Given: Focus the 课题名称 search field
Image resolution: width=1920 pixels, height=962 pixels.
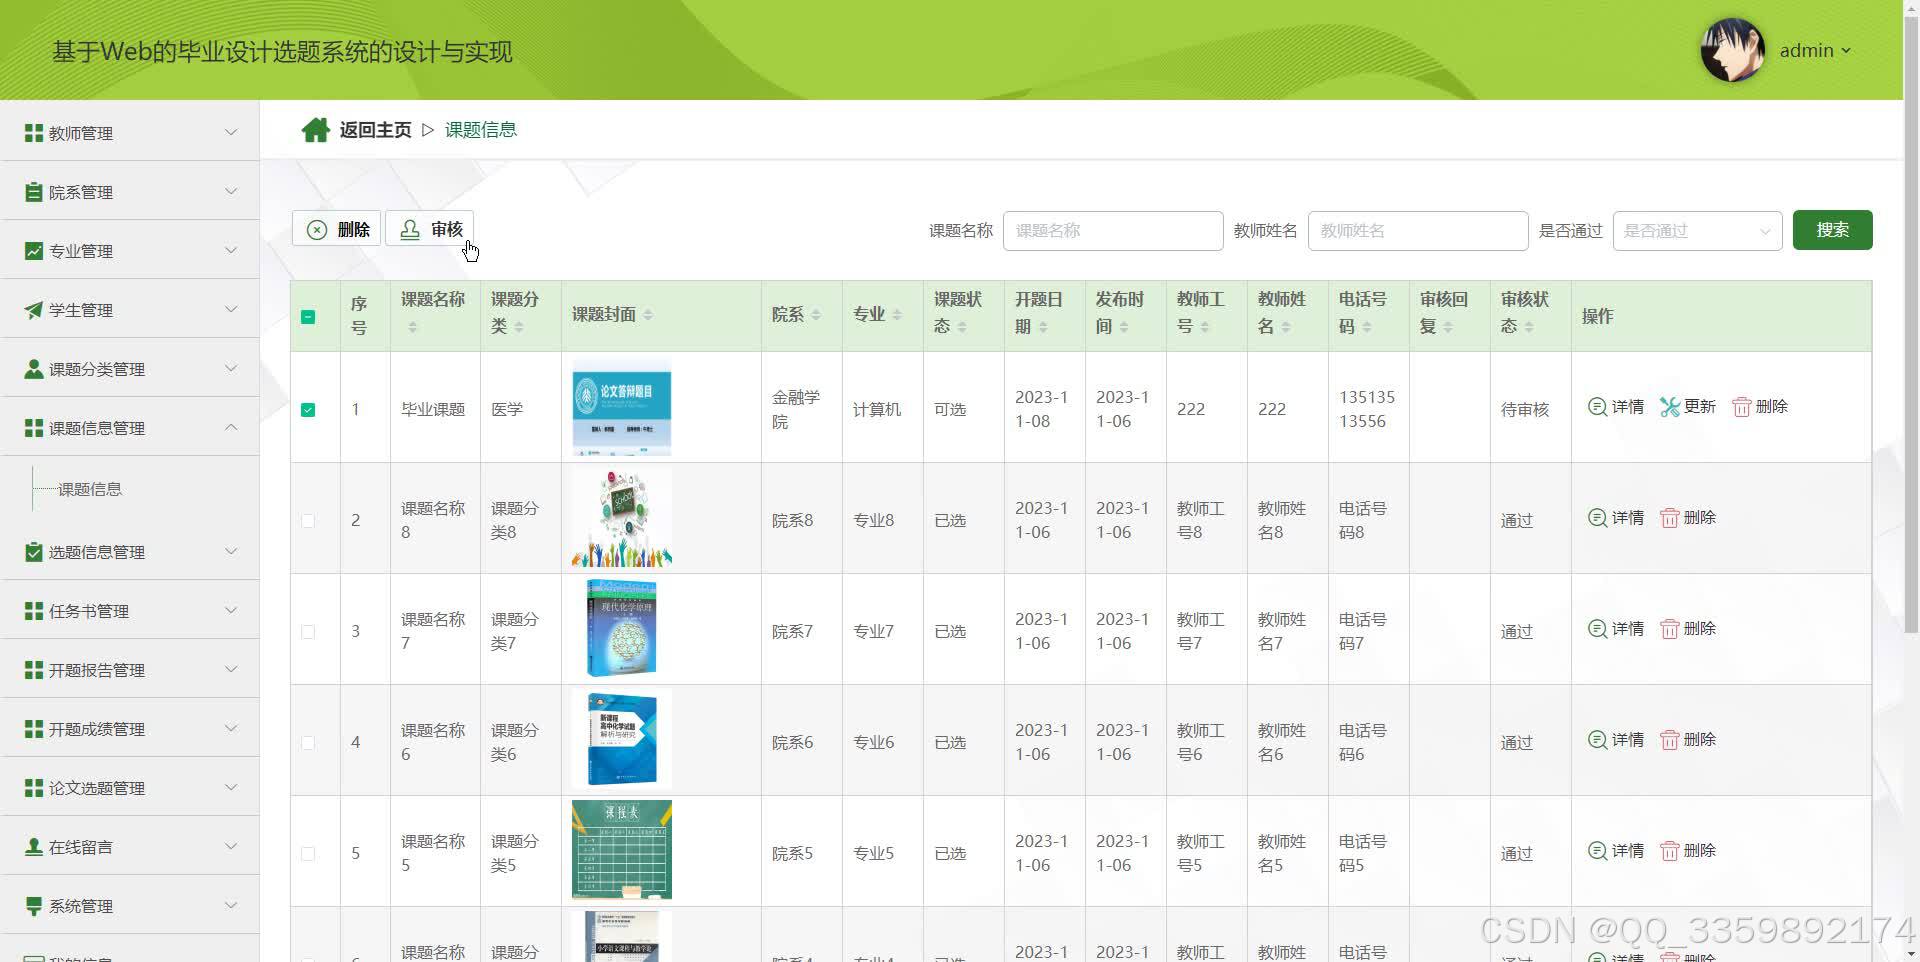Looking at the screenshot, I should click(1113, 231).
